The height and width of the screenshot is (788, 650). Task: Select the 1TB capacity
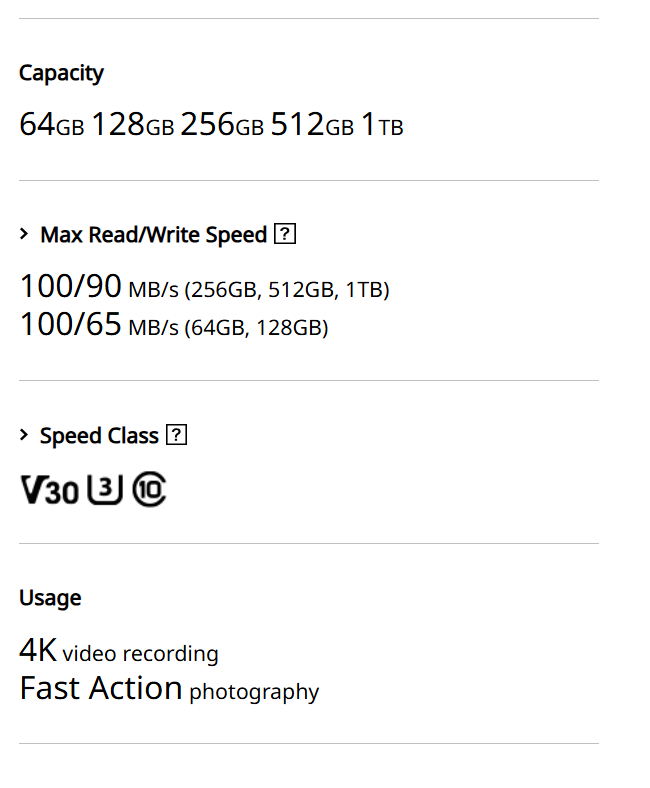tap(382, 125)
